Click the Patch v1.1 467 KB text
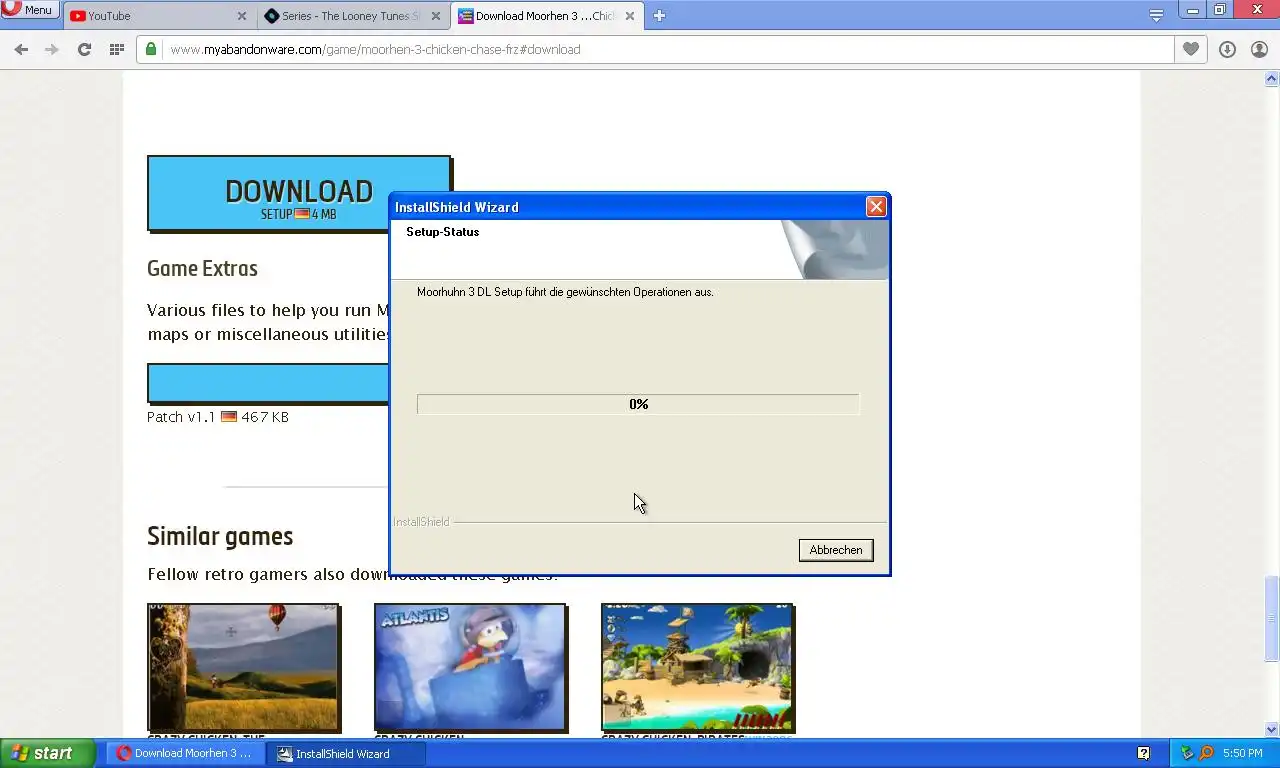Image resolution: width=1280 pixels, height=768 pixels. 218,417
